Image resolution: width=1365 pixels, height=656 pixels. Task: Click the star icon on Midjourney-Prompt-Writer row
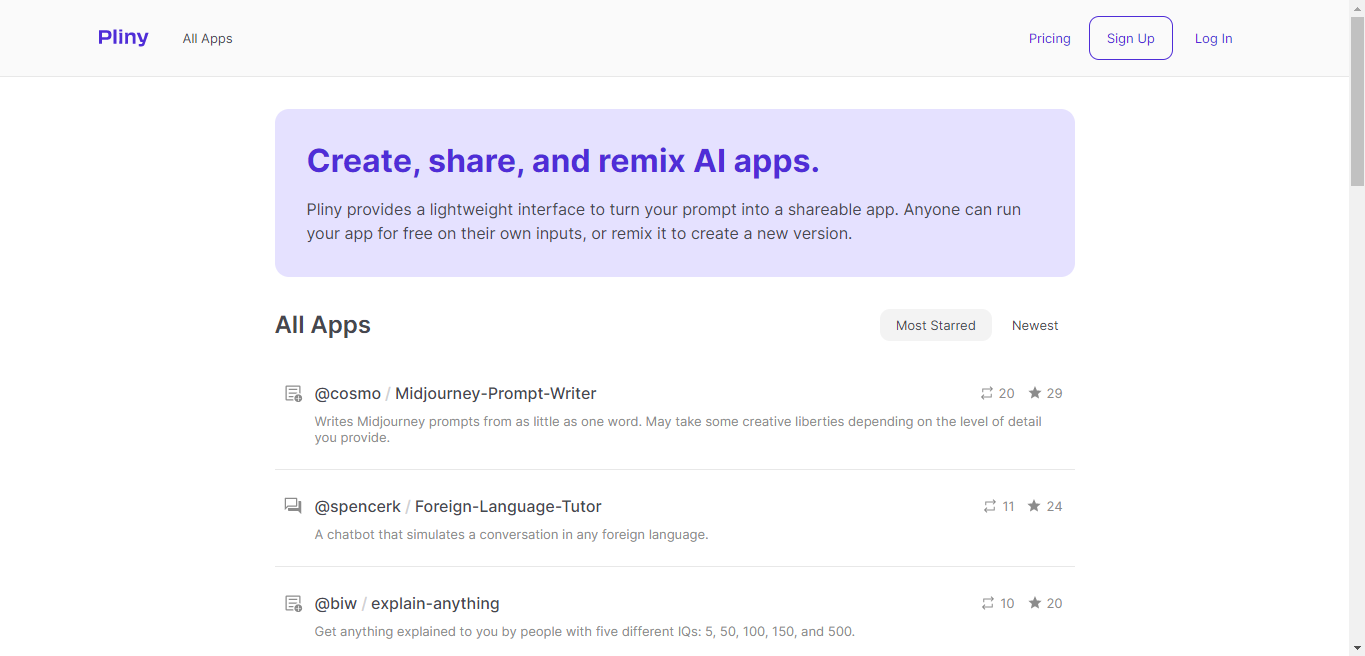pyautogui.click(x=1035, y=393)
